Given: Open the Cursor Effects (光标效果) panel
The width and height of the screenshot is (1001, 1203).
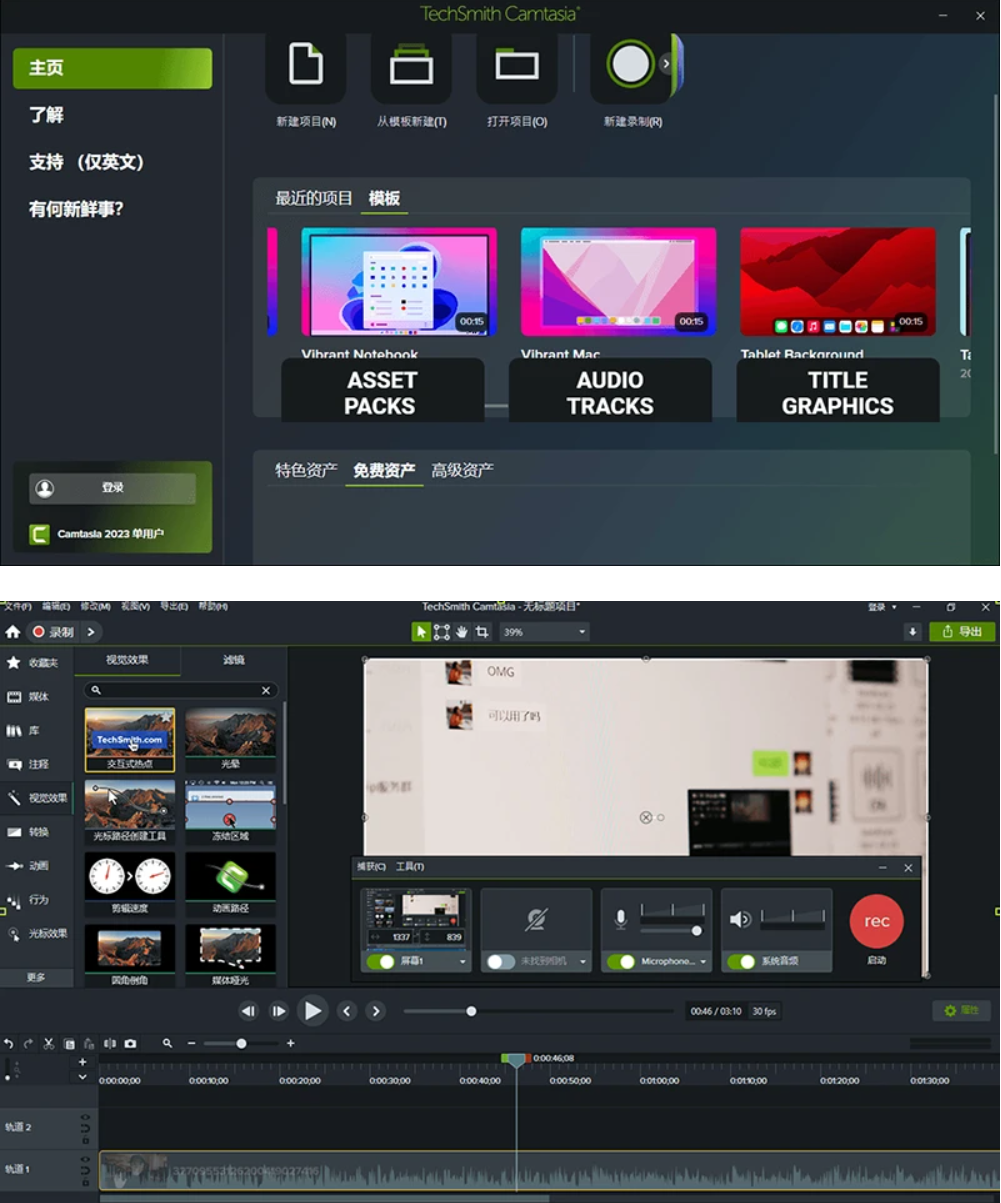Looking at the screenshot, I should pyautogui.click(x=37, y=934).
